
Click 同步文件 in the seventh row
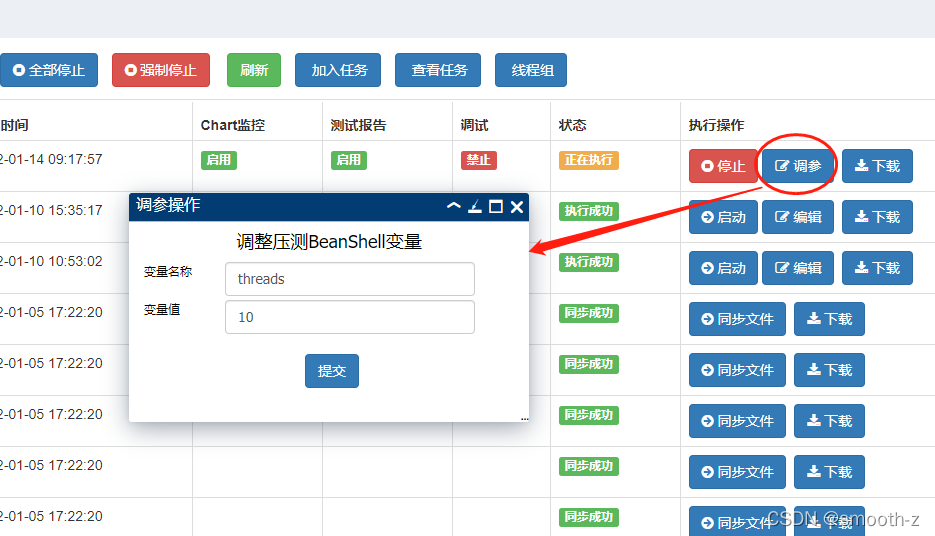tap(738, 472)
